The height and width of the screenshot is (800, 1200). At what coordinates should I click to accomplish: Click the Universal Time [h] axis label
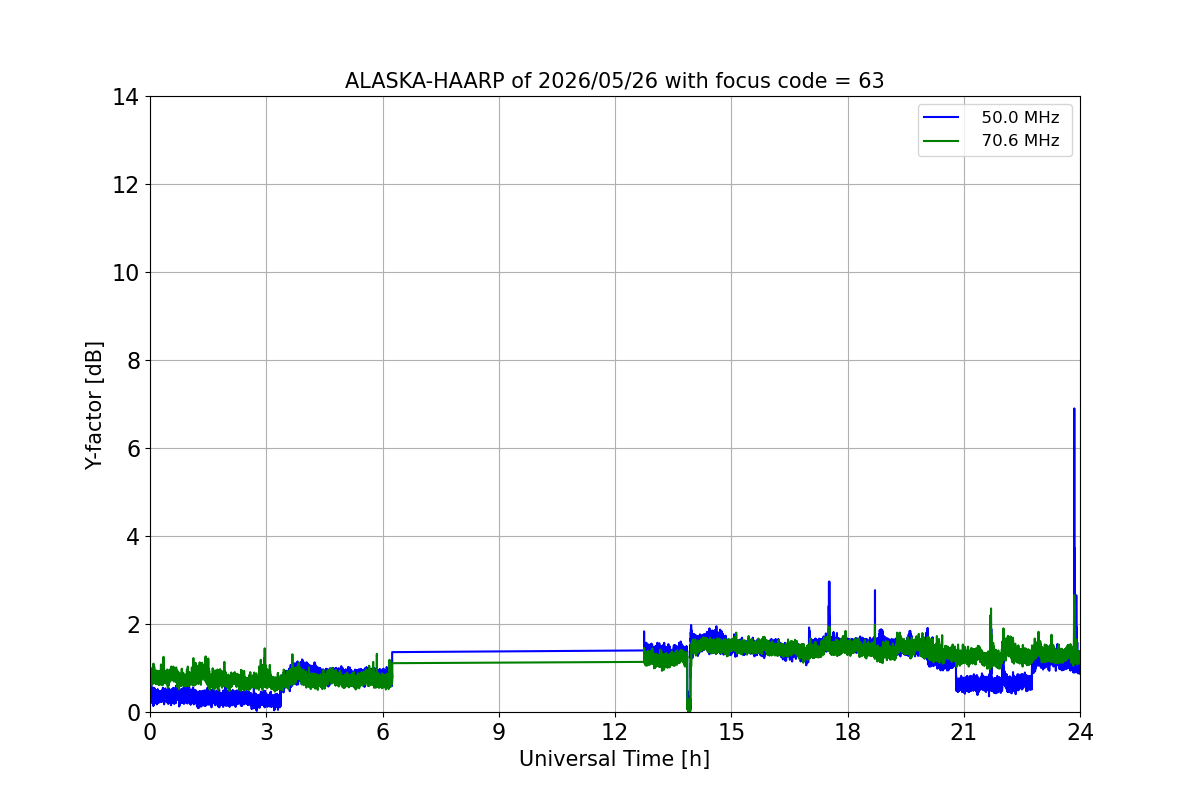pyautogui.click(x=614, y=759)
